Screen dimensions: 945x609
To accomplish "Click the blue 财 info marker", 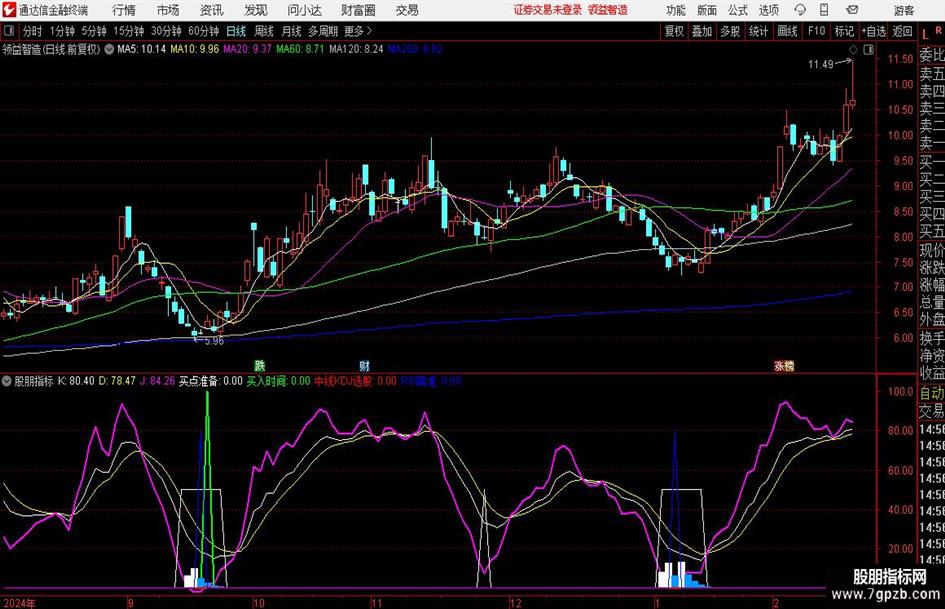I will (x=365, y=366).
